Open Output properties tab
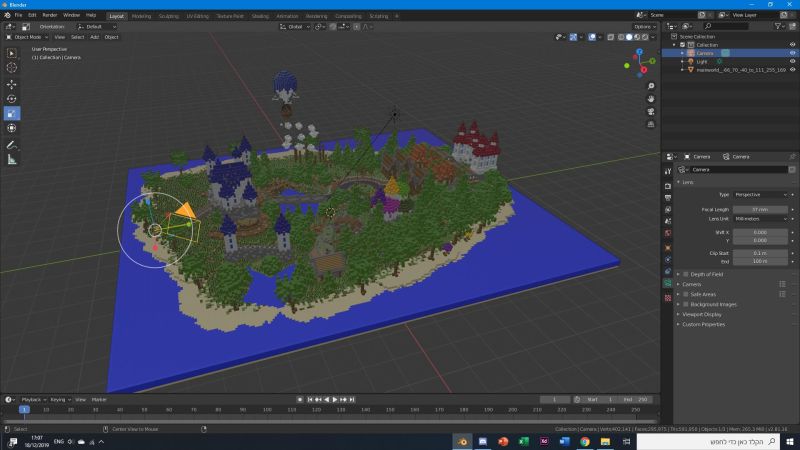 pyautogui.click(x=668, y=197)
